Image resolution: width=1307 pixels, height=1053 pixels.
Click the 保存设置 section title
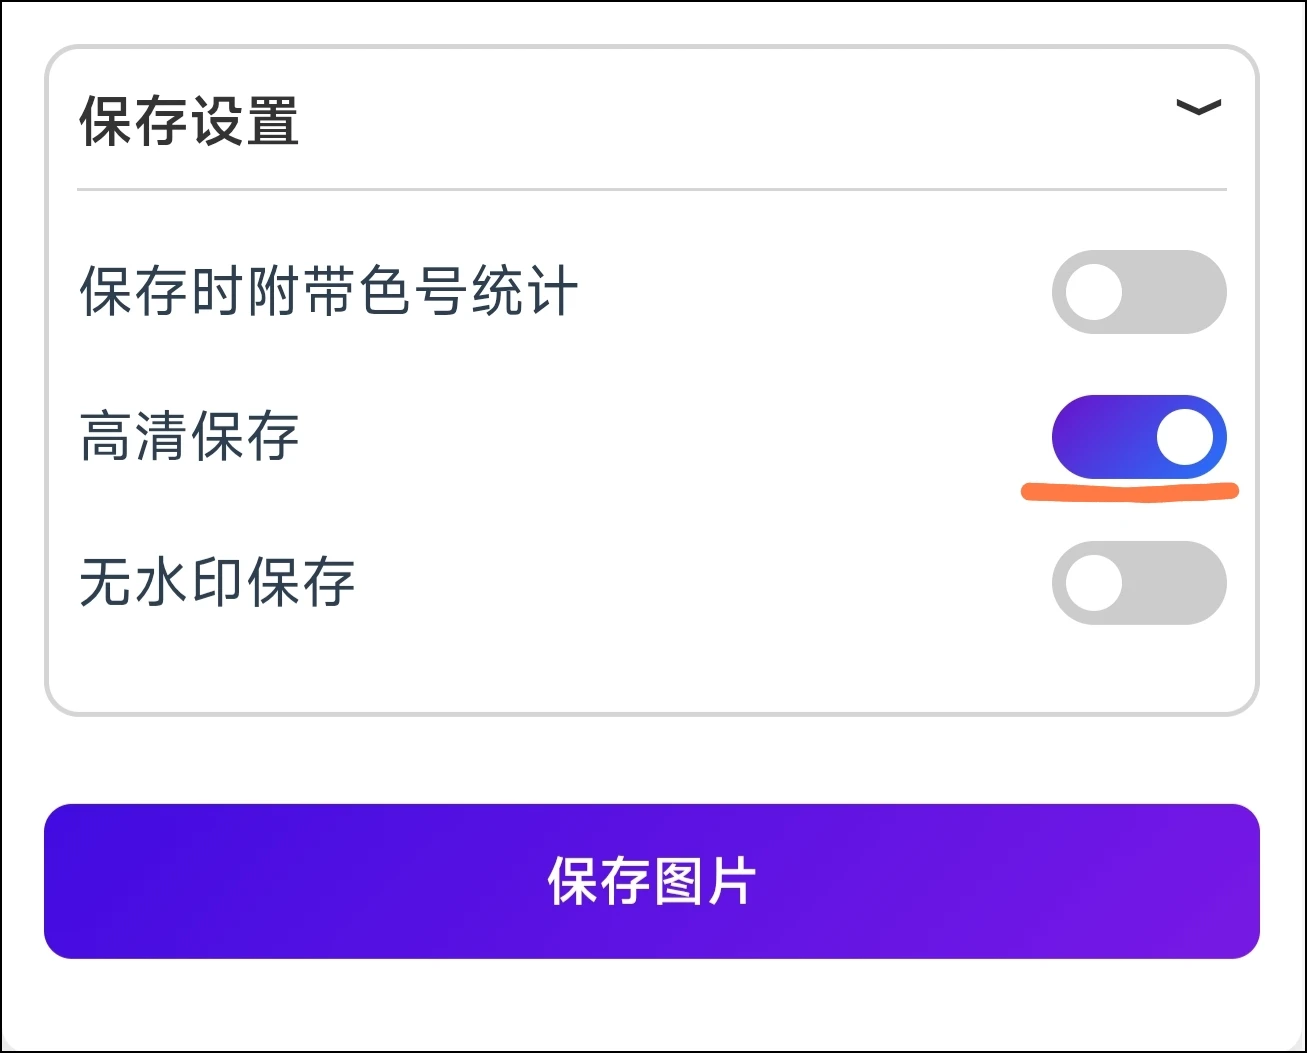click(x=187, y=122)
